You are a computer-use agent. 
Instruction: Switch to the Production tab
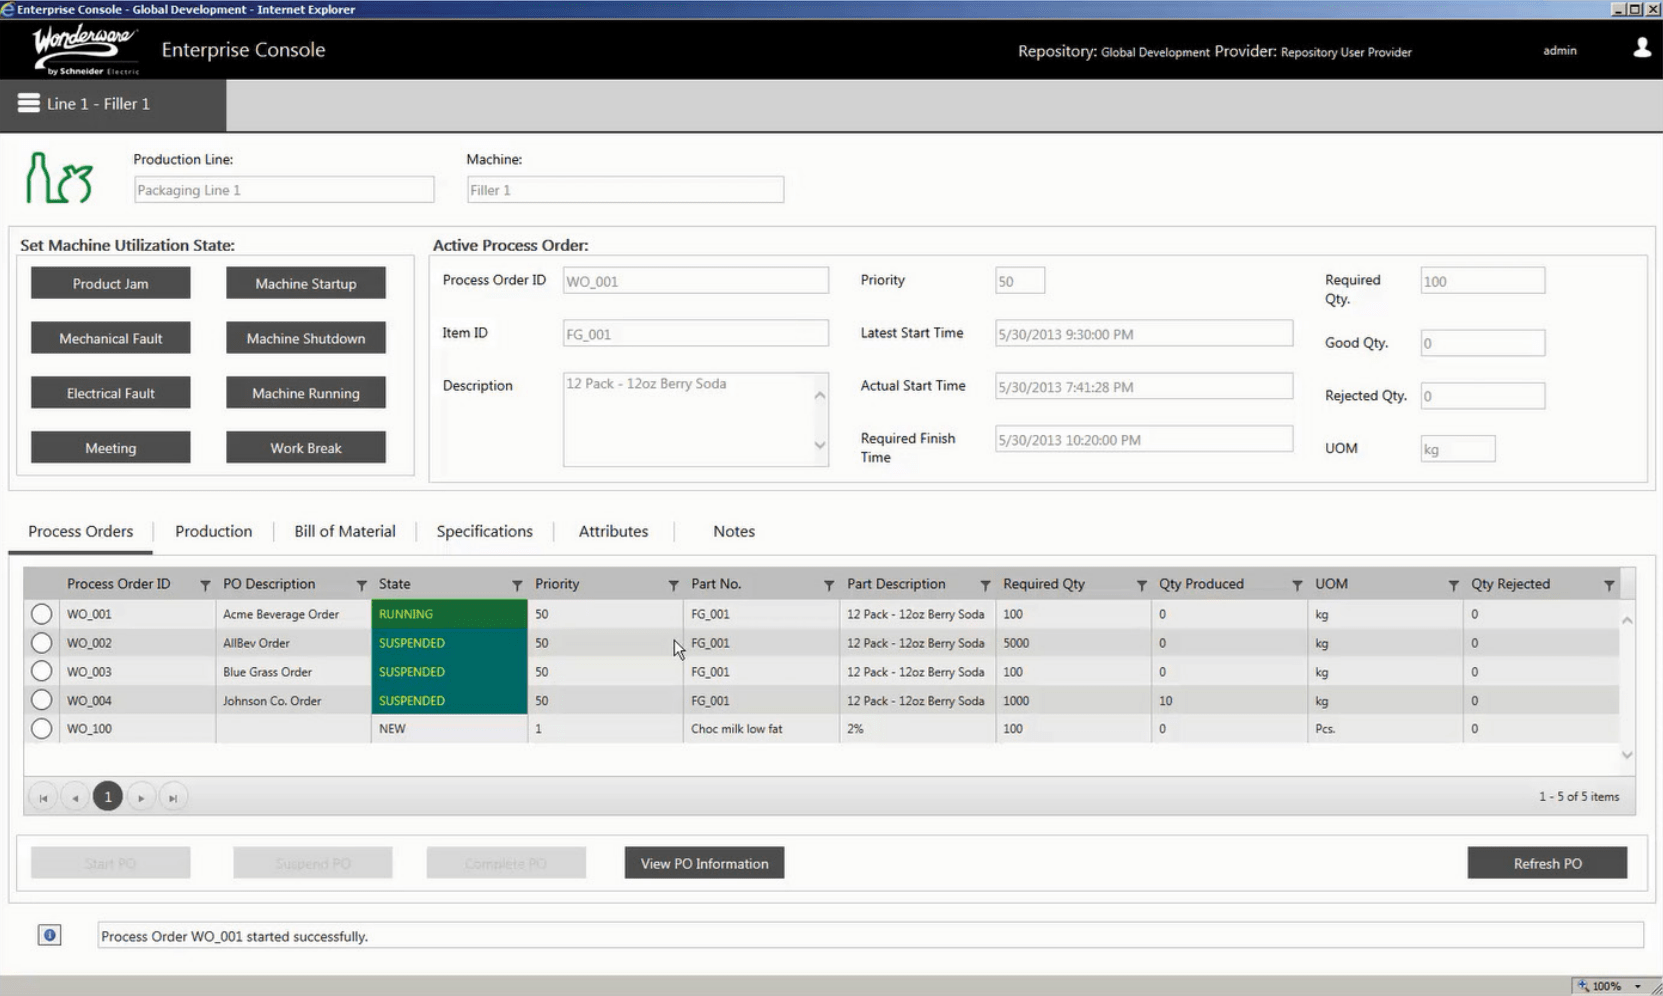tap(213, 531)
